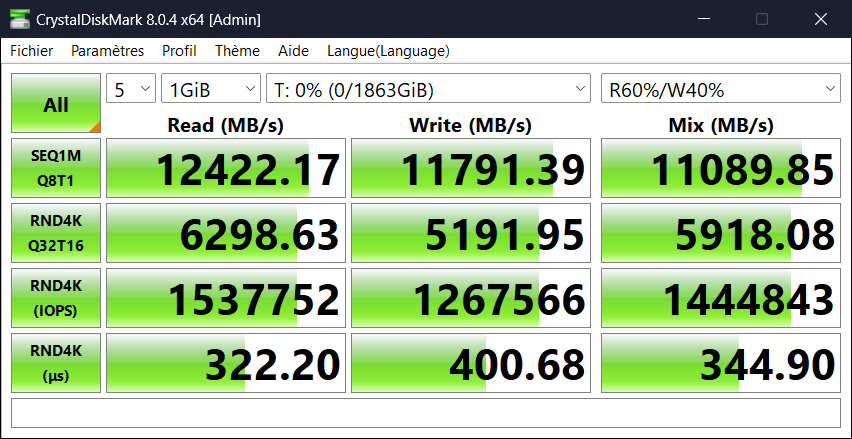852x439 pixels.
Task: Click the RND4K (IOPS) test button
Action: (56, 298)
